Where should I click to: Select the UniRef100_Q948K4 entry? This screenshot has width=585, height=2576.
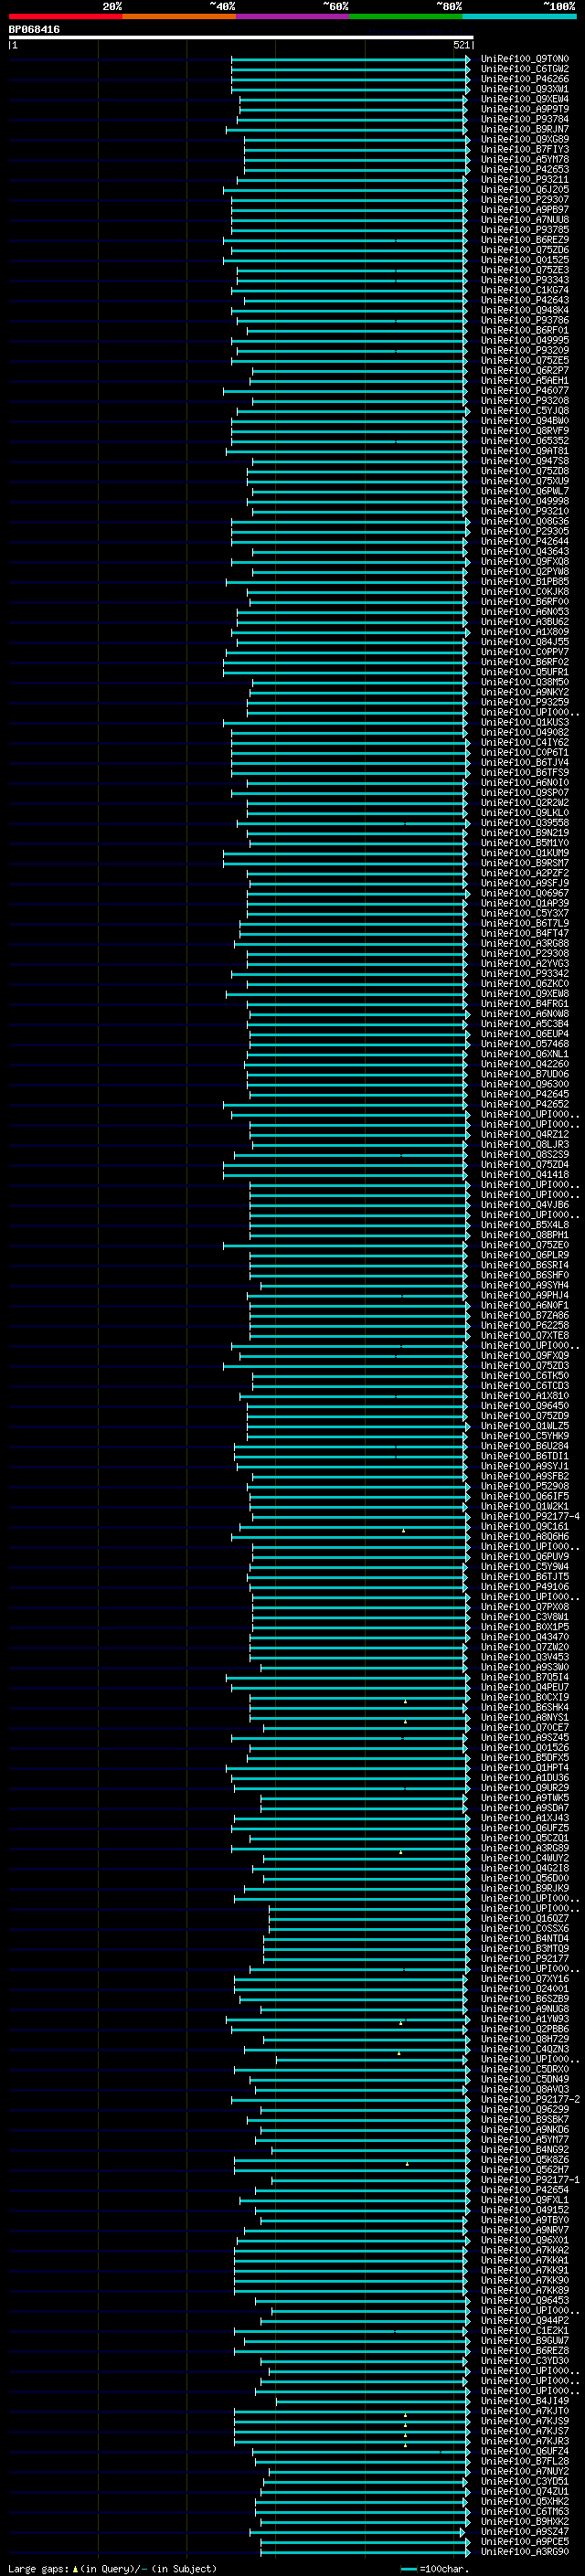[524, 310]
